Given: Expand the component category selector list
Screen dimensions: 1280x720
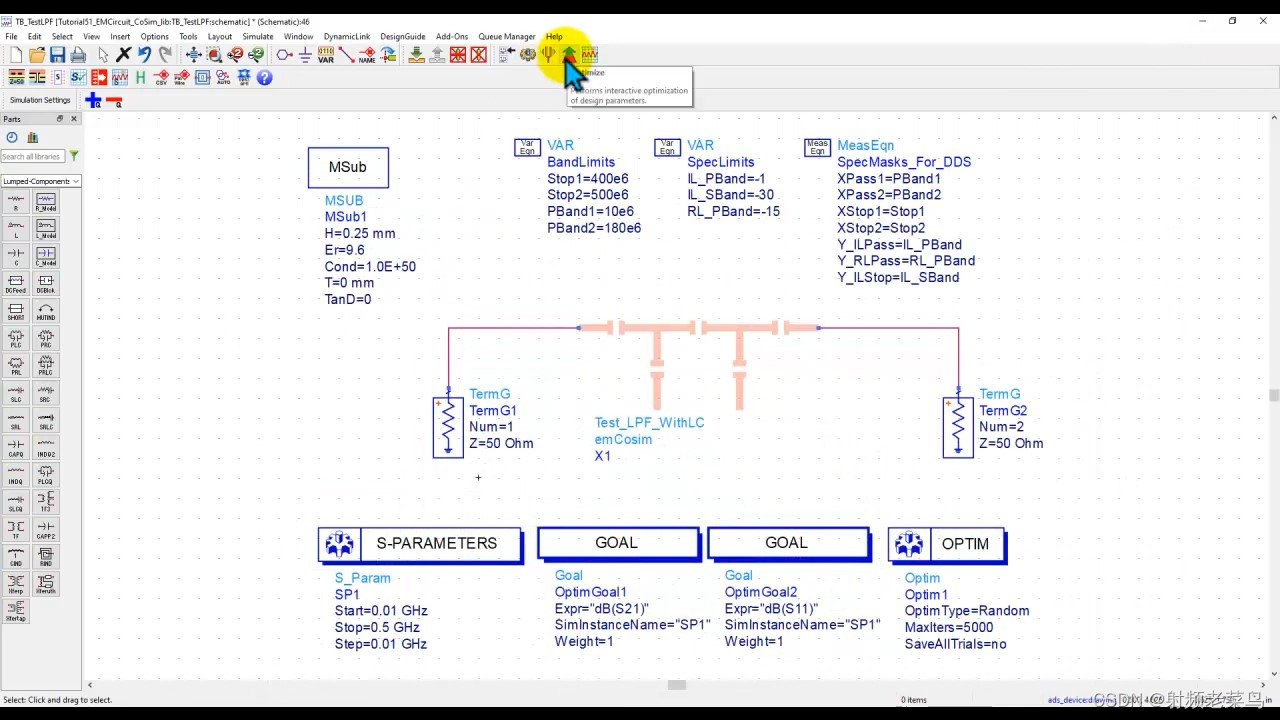Looking at the screenshot, I should pos(75,181).
